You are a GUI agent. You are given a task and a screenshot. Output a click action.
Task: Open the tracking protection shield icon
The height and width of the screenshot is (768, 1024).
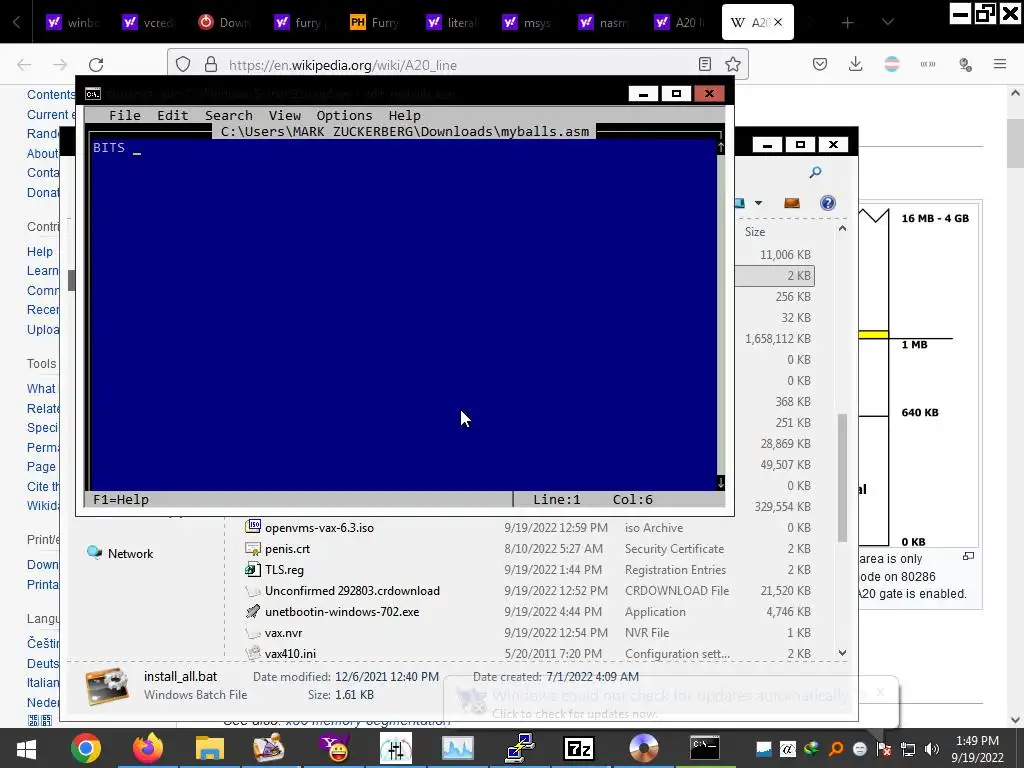click(x=183, y=64)
